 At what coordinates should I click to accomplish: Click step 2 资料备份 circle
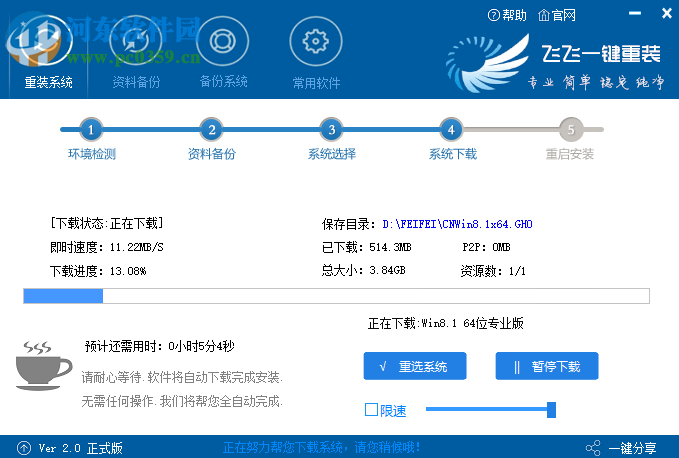211,129
